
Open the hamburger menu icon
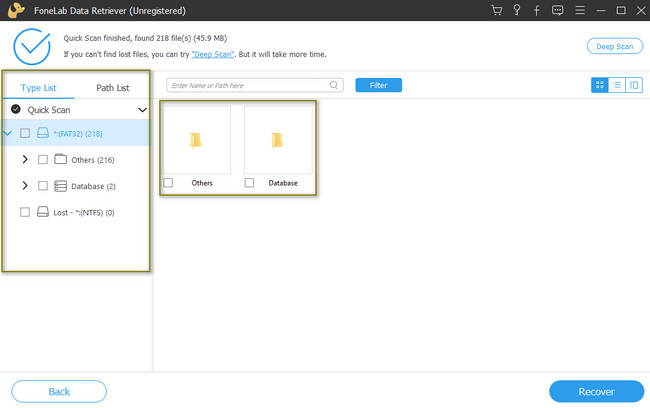tap(580, 10)
